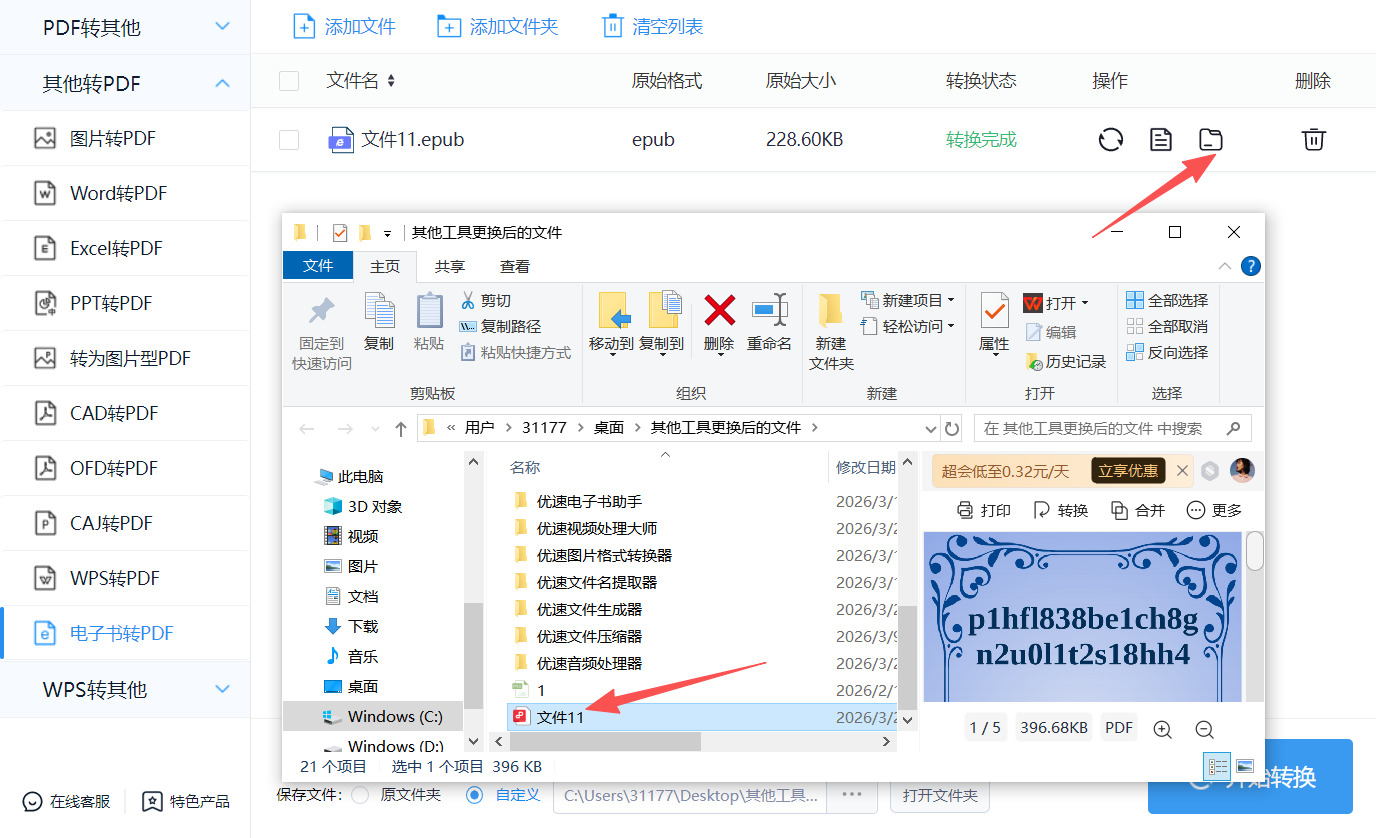Open the 属性 properties icon in ribbon
1376x838 pixels.
[994, 311]
